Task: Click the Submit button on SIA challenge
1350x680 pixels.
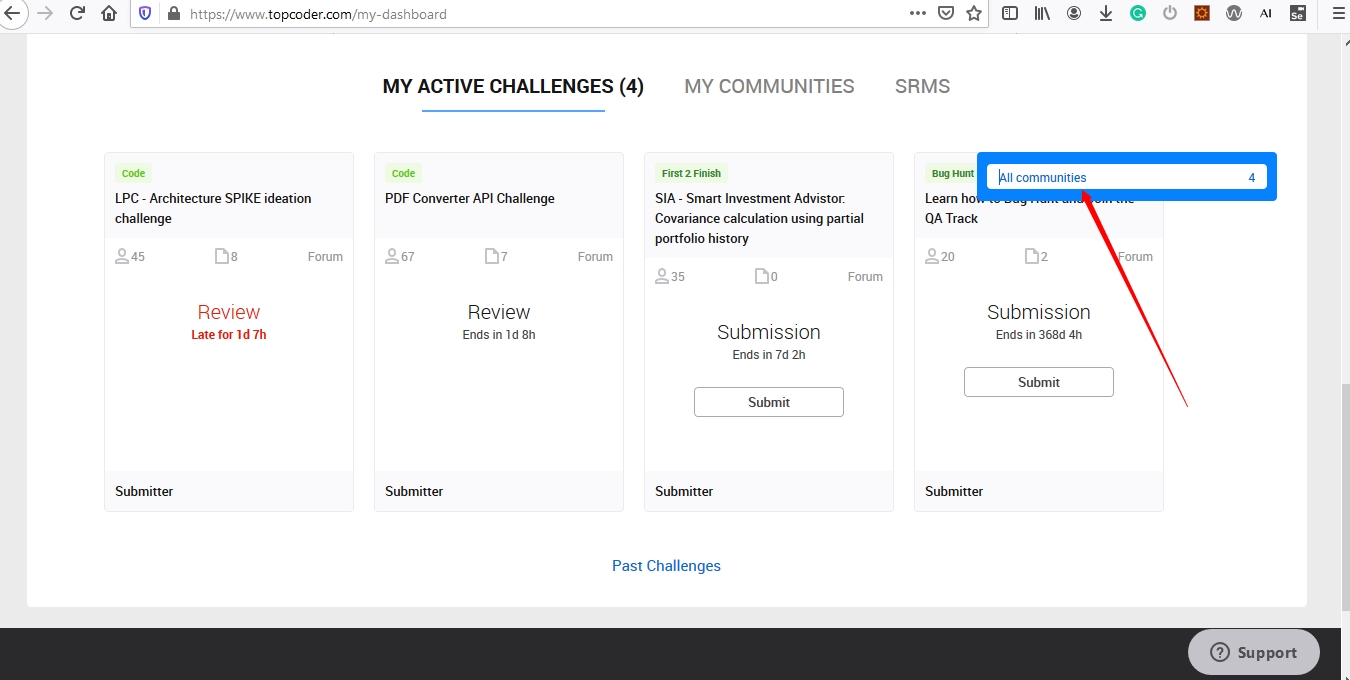Action: click(x=769, y=402)
